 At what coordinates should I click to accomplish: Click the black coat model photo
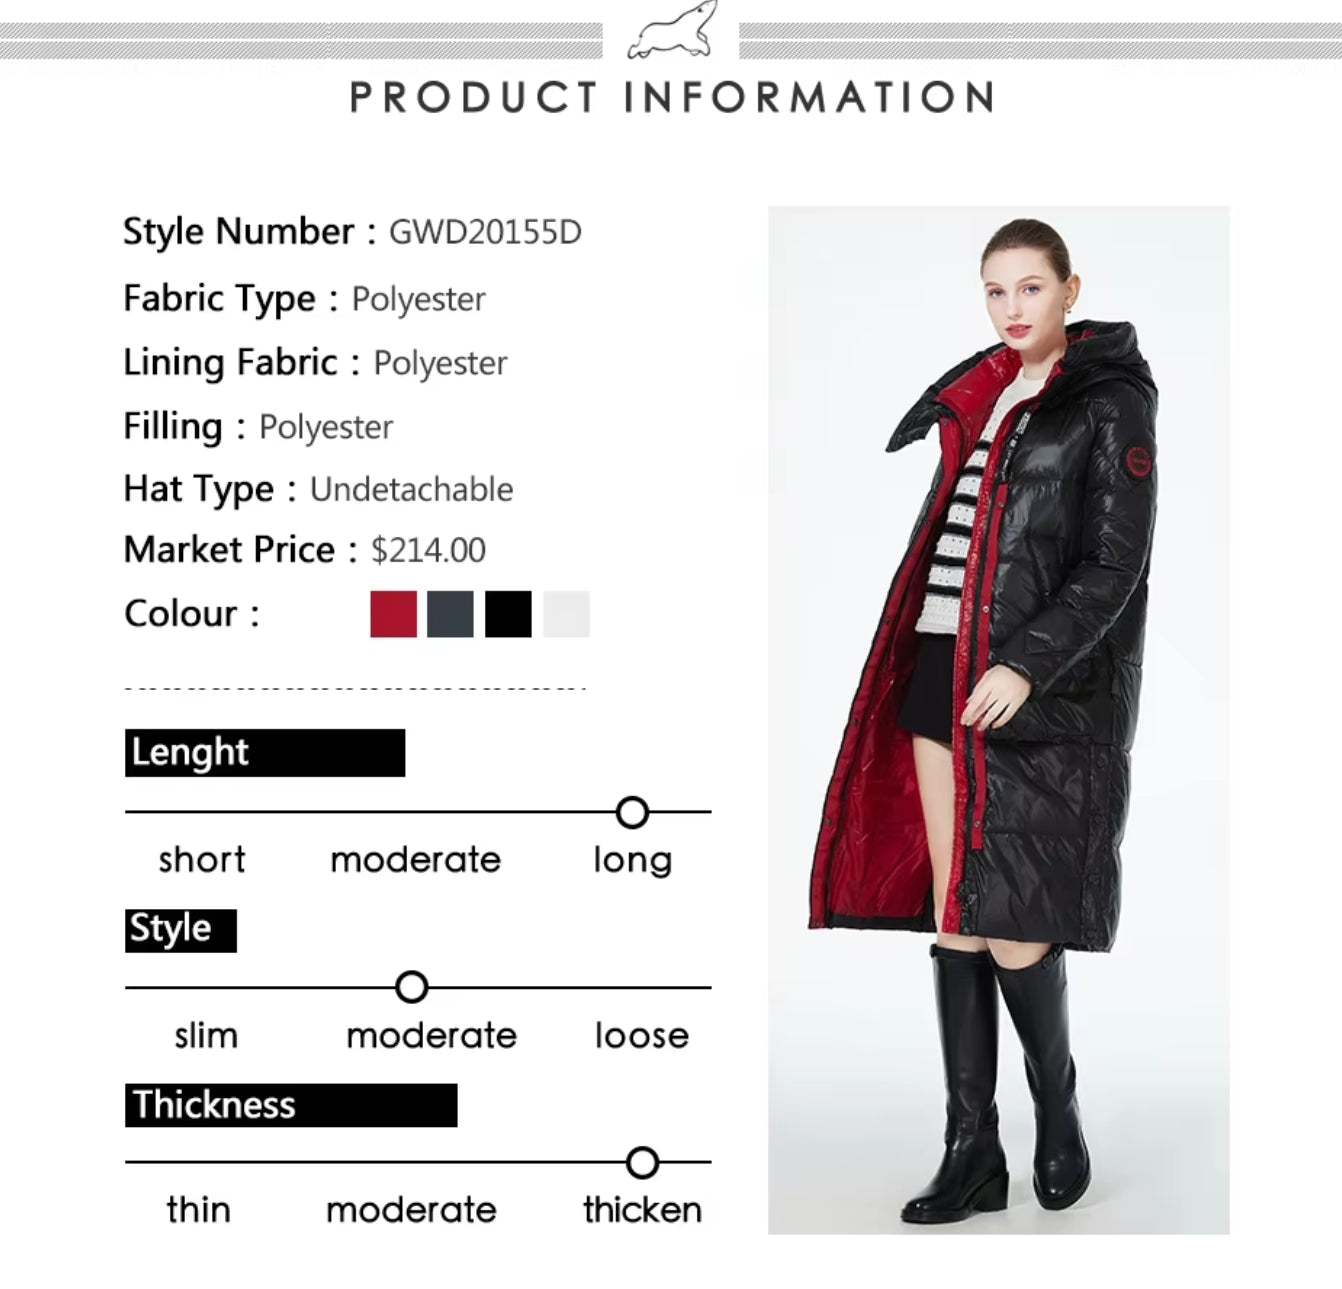(x=998, y=720)
